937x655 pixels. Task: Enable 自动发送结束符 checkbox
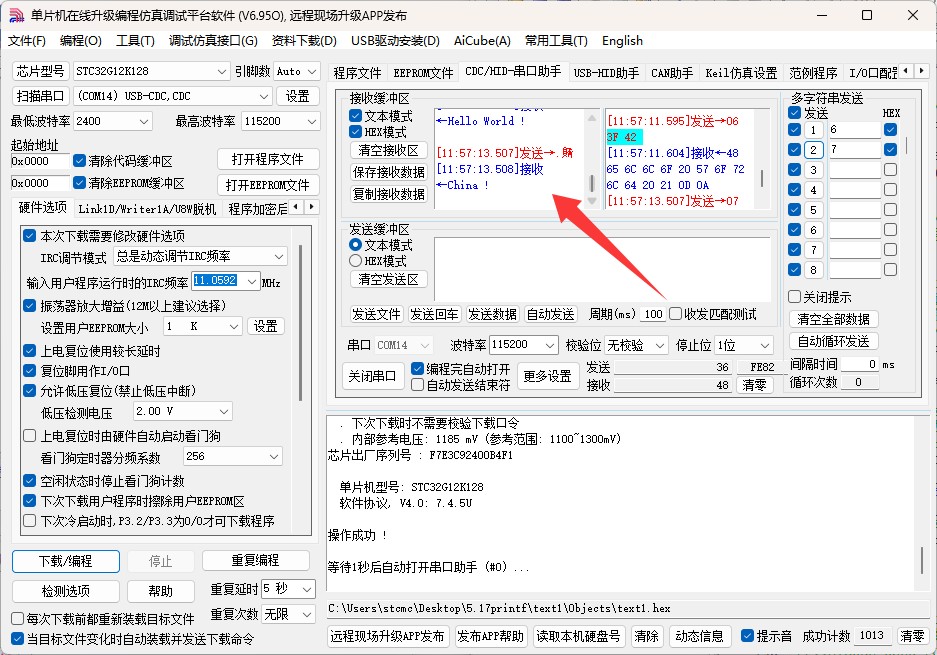tap(418, 385)
